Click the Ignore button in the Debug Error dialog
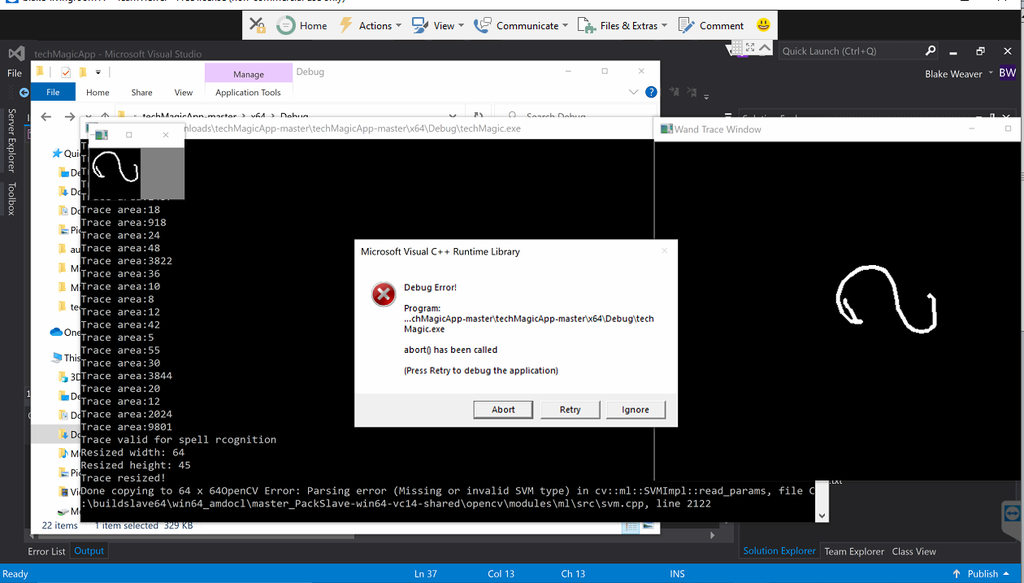 [x=635, y=409]
